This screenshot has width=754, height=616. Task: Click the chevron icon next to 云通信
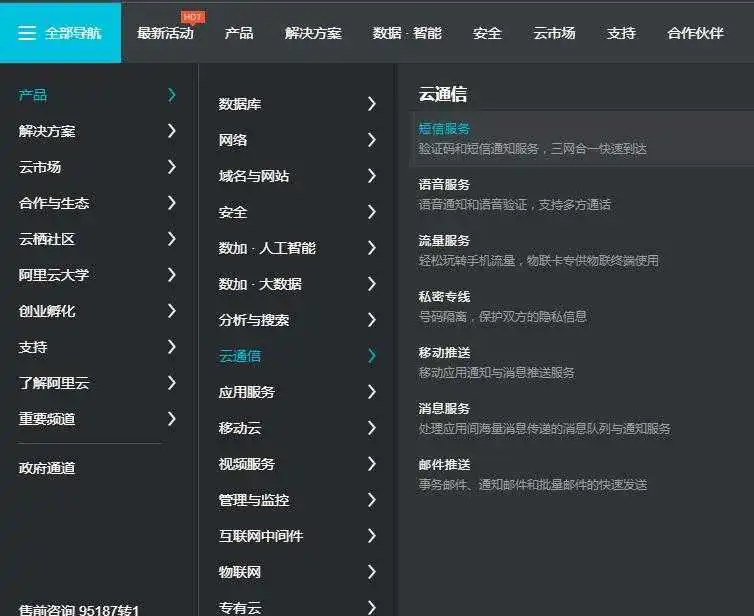[x=371, y=356]
